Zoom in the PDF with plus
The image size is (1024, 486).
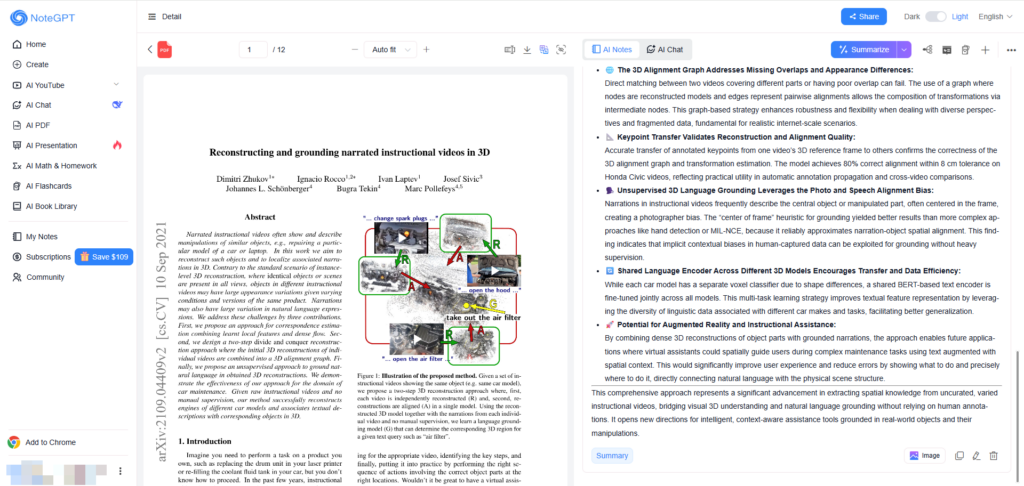tap(426, 50)
